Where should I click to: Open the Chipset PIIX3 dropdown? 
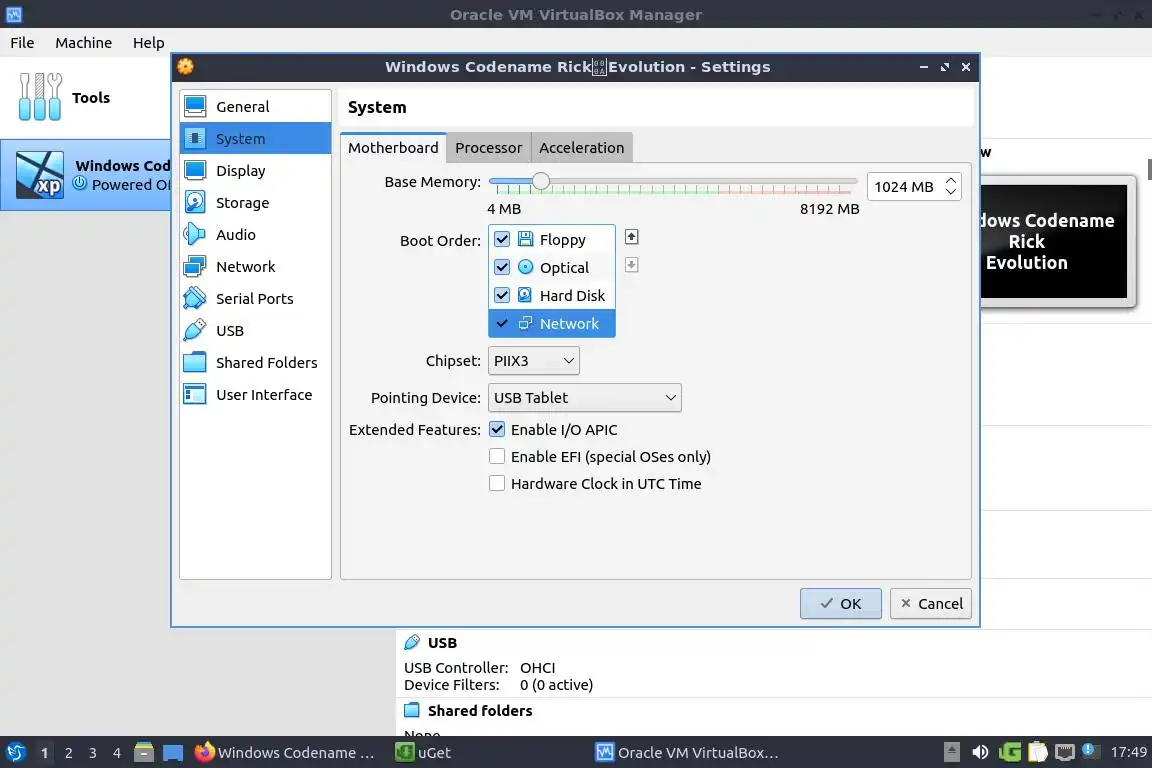(x=533, y=361)
